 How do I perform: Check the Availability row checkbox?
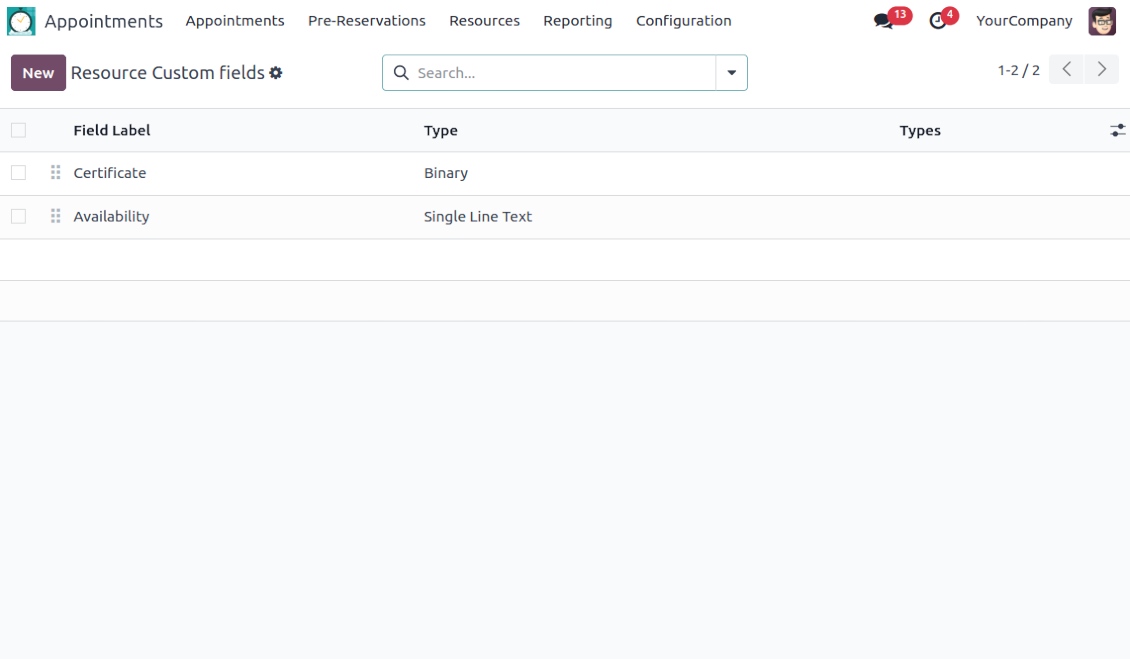tap(18, 216)
